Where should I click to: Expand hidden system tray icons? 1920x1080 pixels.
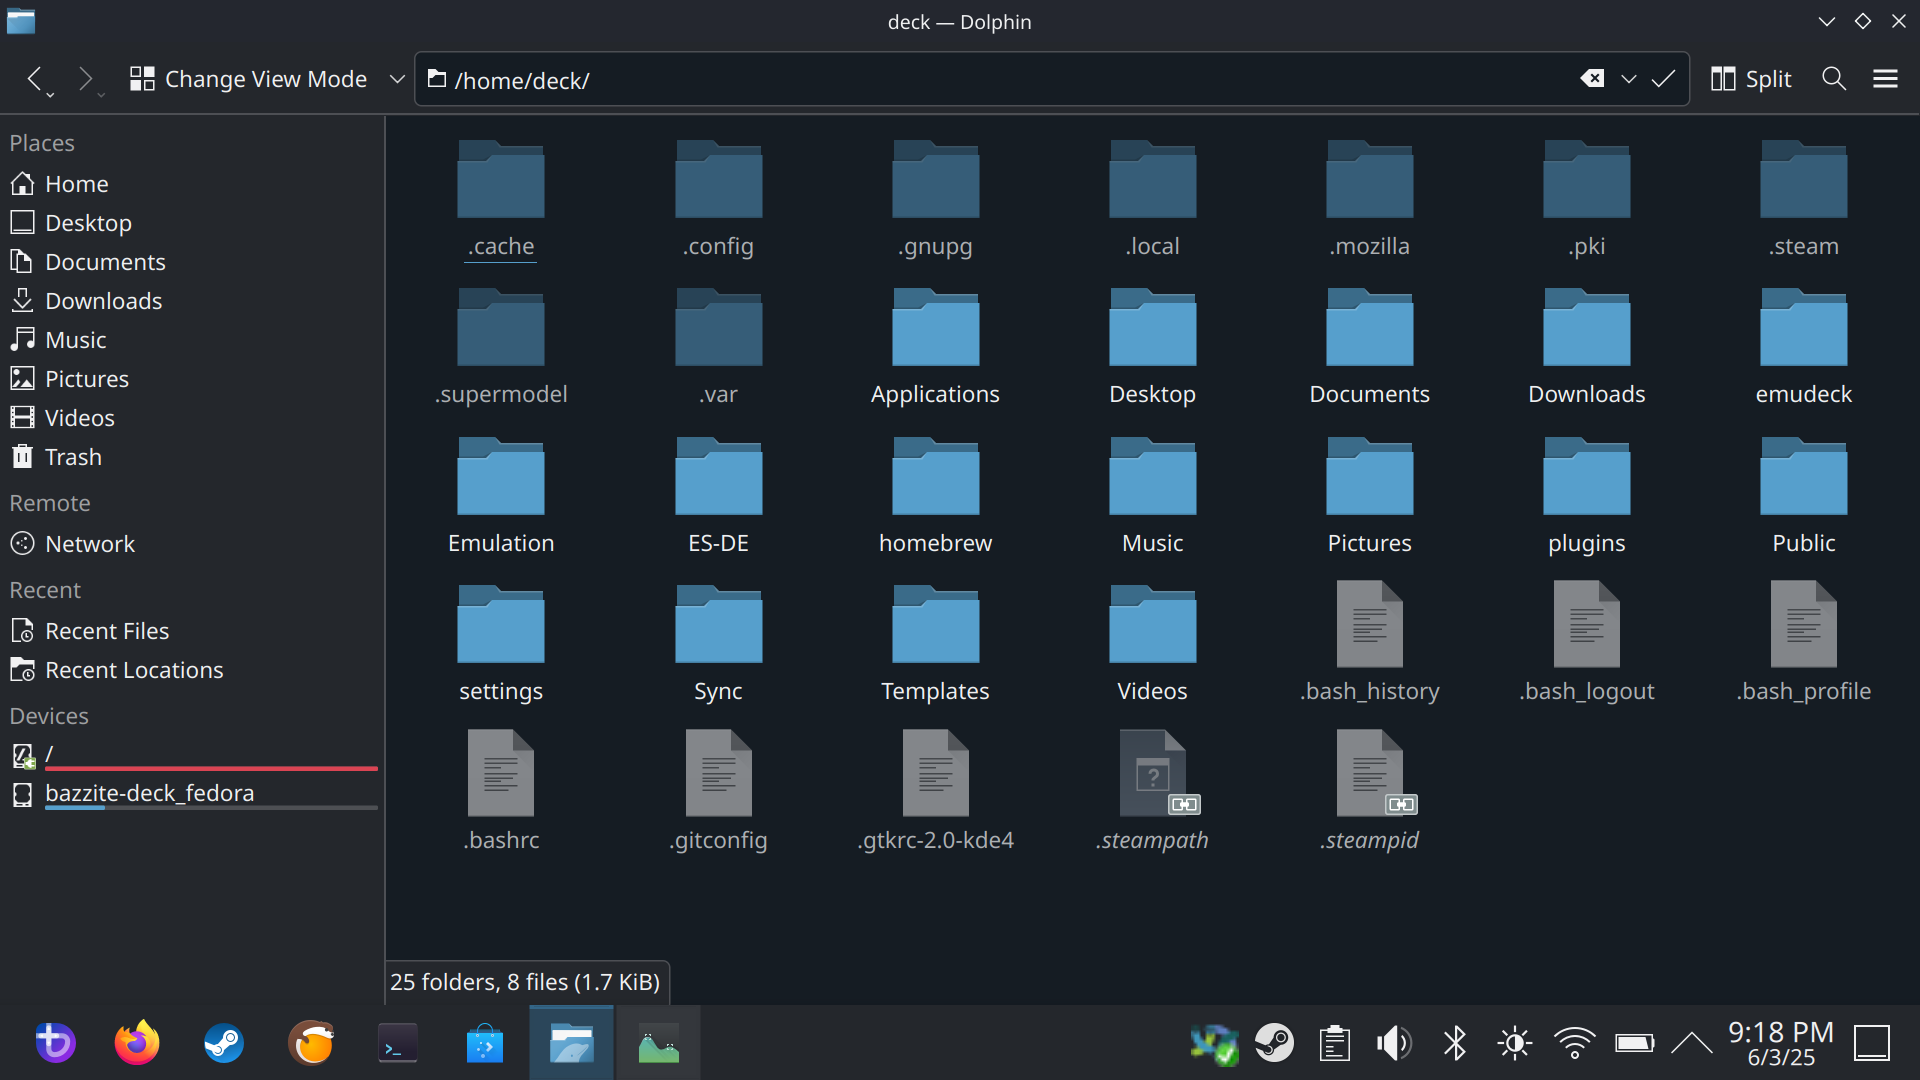(1692, 1043)
